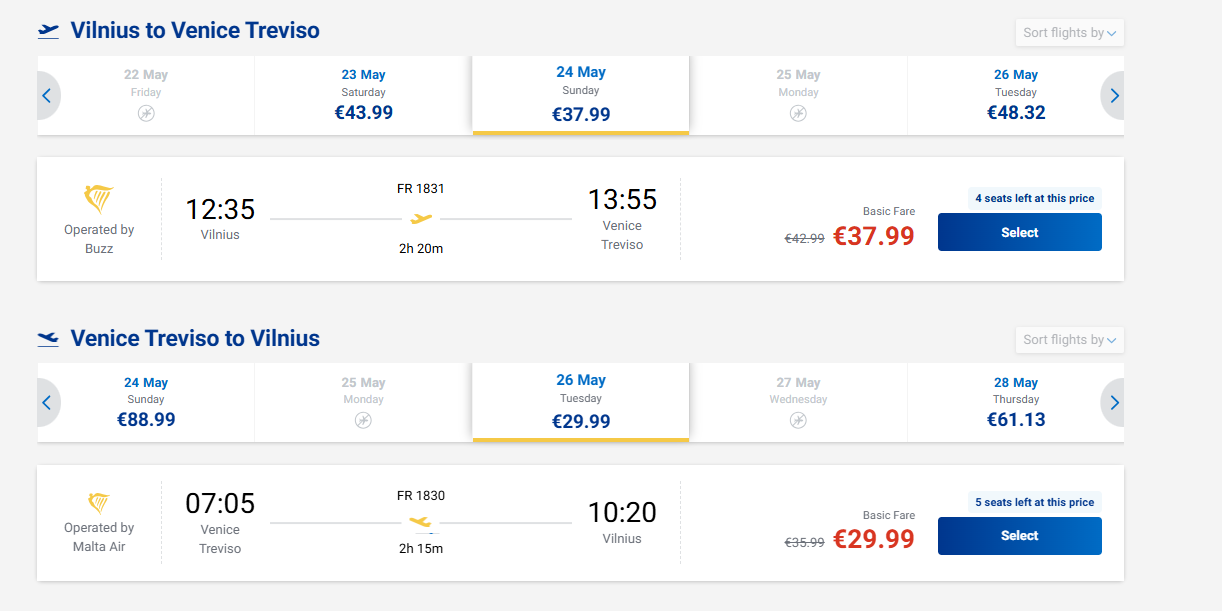Click the no-flight icon under 25 May in outbound row
The image size is (1222, 611).
[x=798, y=114]
